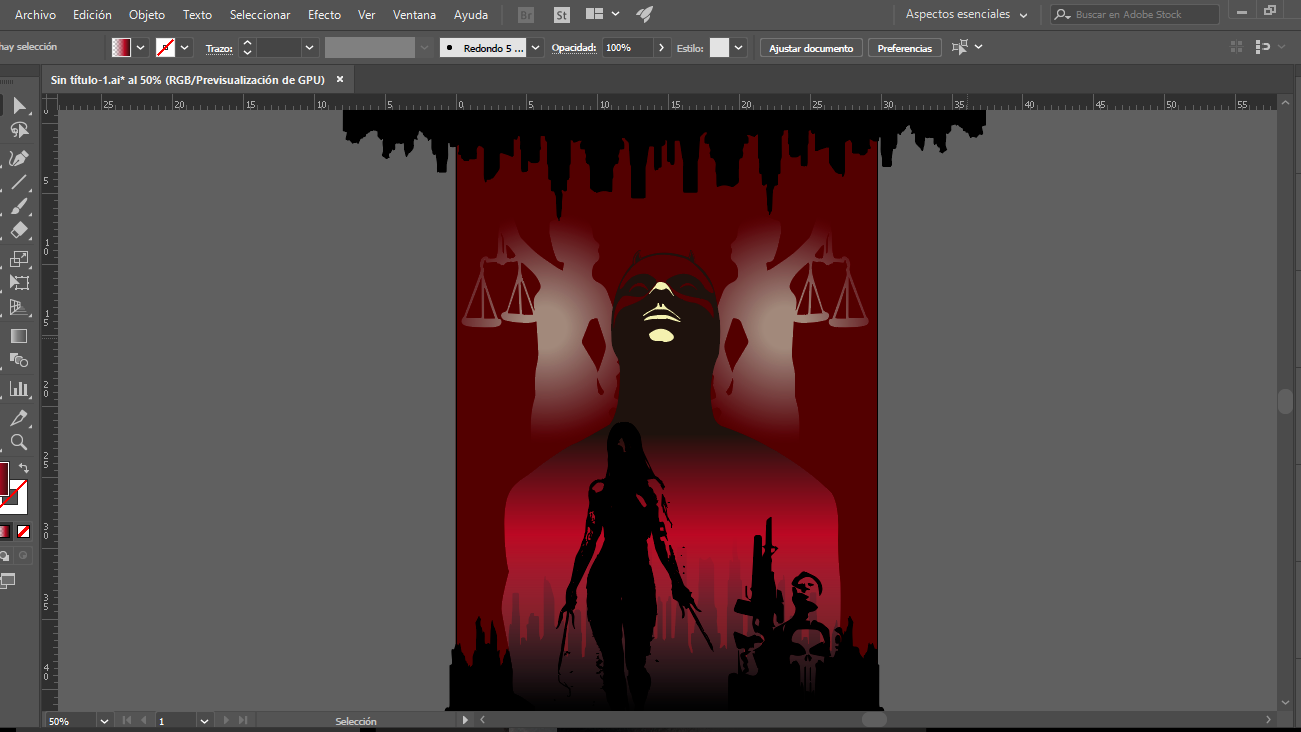Click the fill color swatch in toolbox
This screenshot has height=732, width=1301.
(3, 478)
